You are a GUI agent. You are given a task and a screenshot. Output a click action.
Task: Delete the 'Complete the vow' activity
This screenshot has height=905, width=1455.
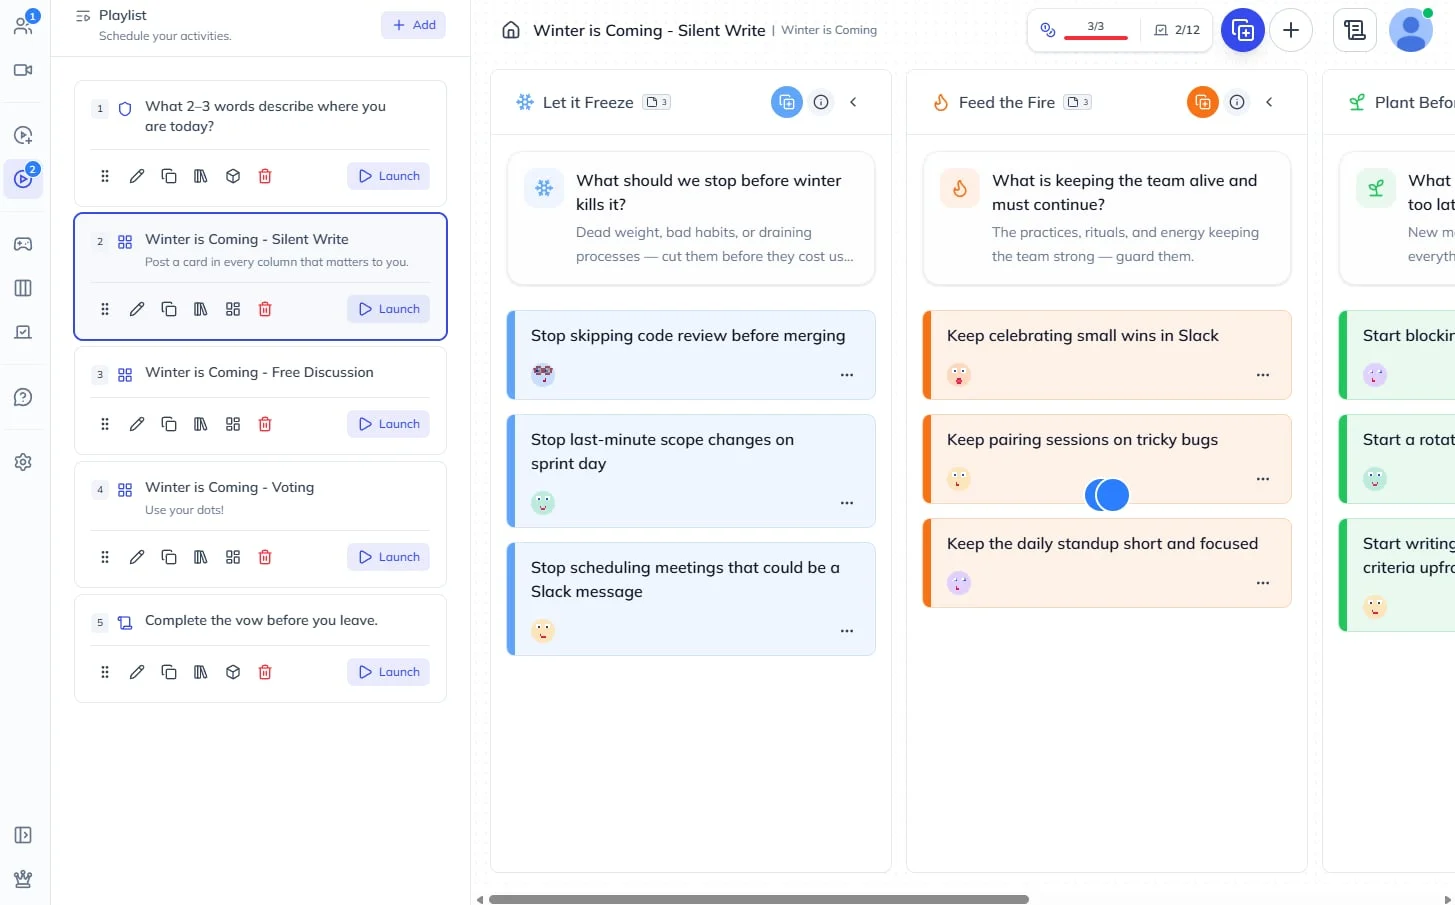click(265, 672)
